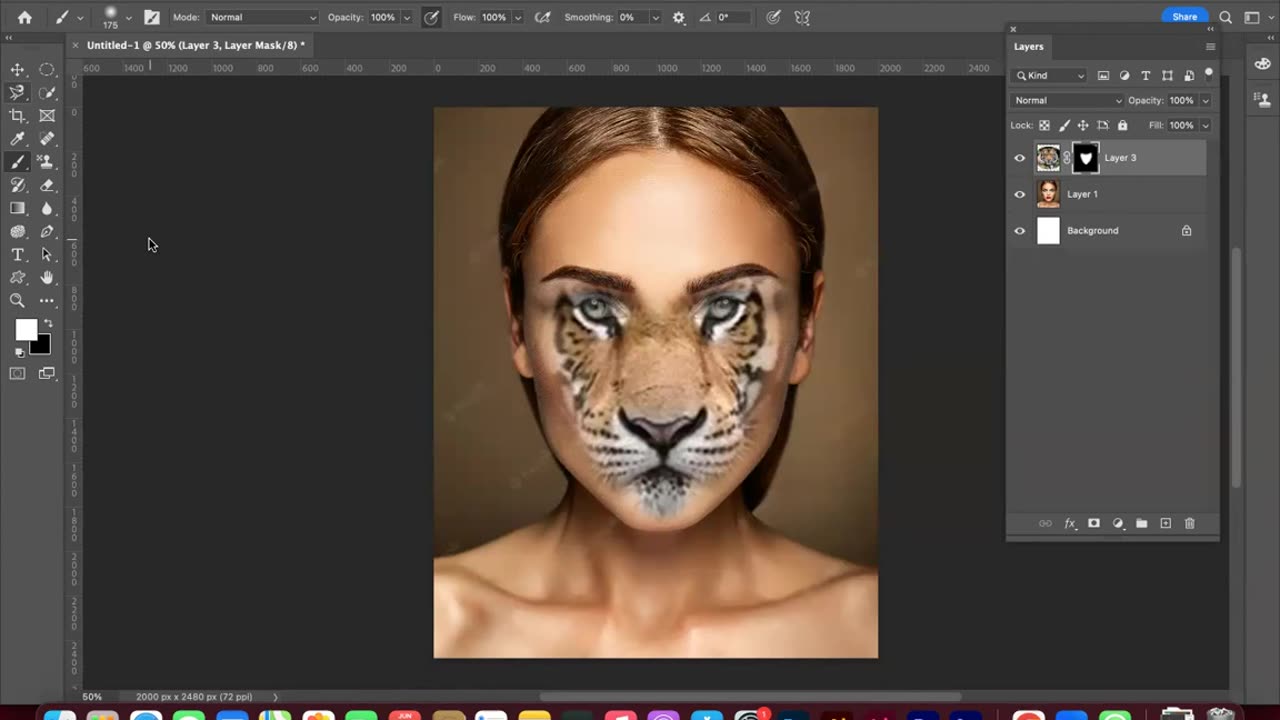This screenshot has width=1280, height=720.
Task: Select the Crop tool
Action: click(17, 116)
